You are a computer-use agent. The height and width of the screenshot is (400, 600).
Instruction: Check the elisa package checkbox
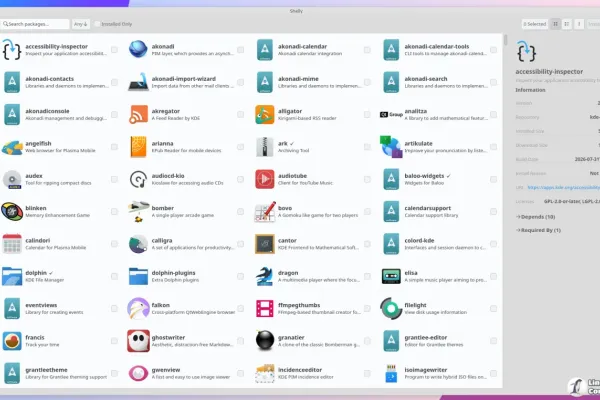pyautogui.click(x=493, y=276)
